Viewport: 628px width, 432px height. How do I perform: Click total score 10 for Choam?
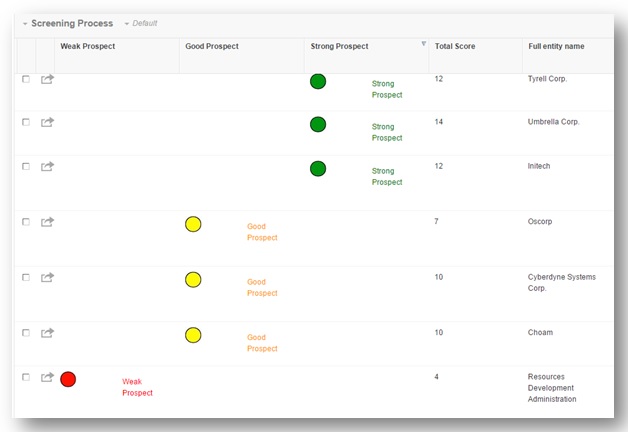tap(439, 332)
